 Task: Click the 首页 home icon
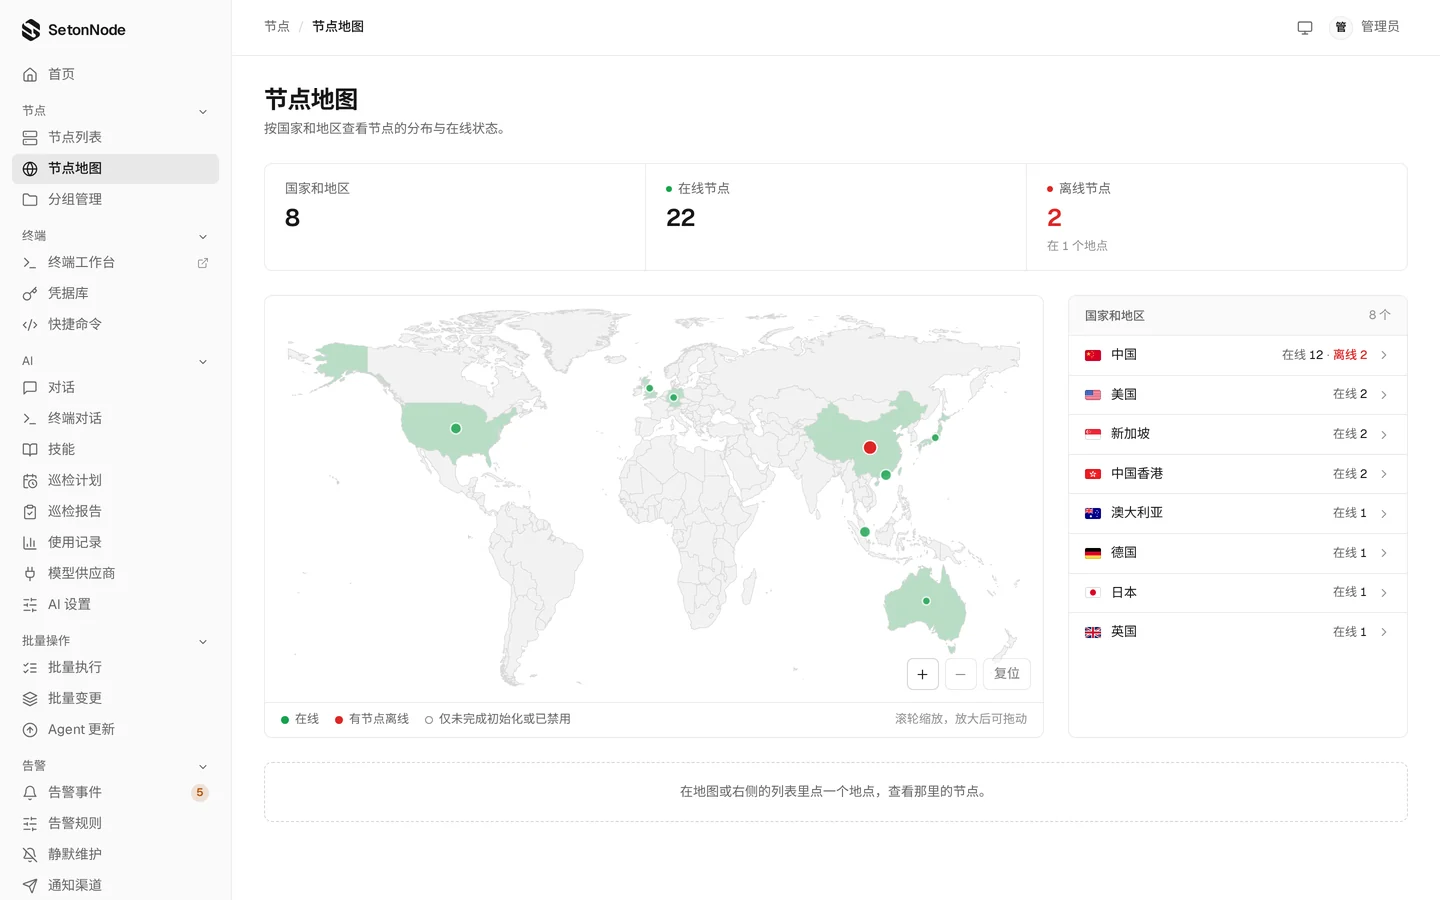pos(30,75)
